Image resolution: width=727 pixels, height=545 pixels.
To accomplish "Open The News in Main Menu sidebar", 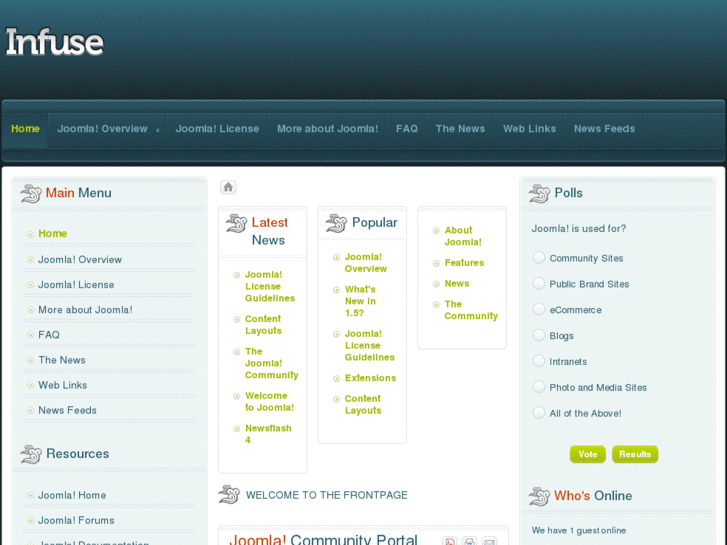I will tap(62, 360).
